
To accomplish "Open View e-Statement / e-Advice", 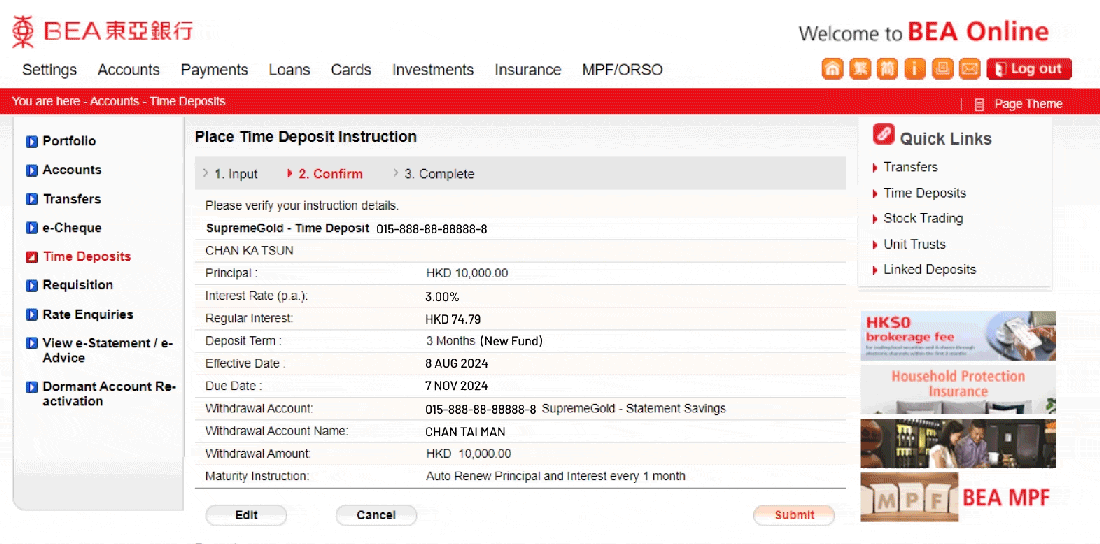I will coord(100,350).
